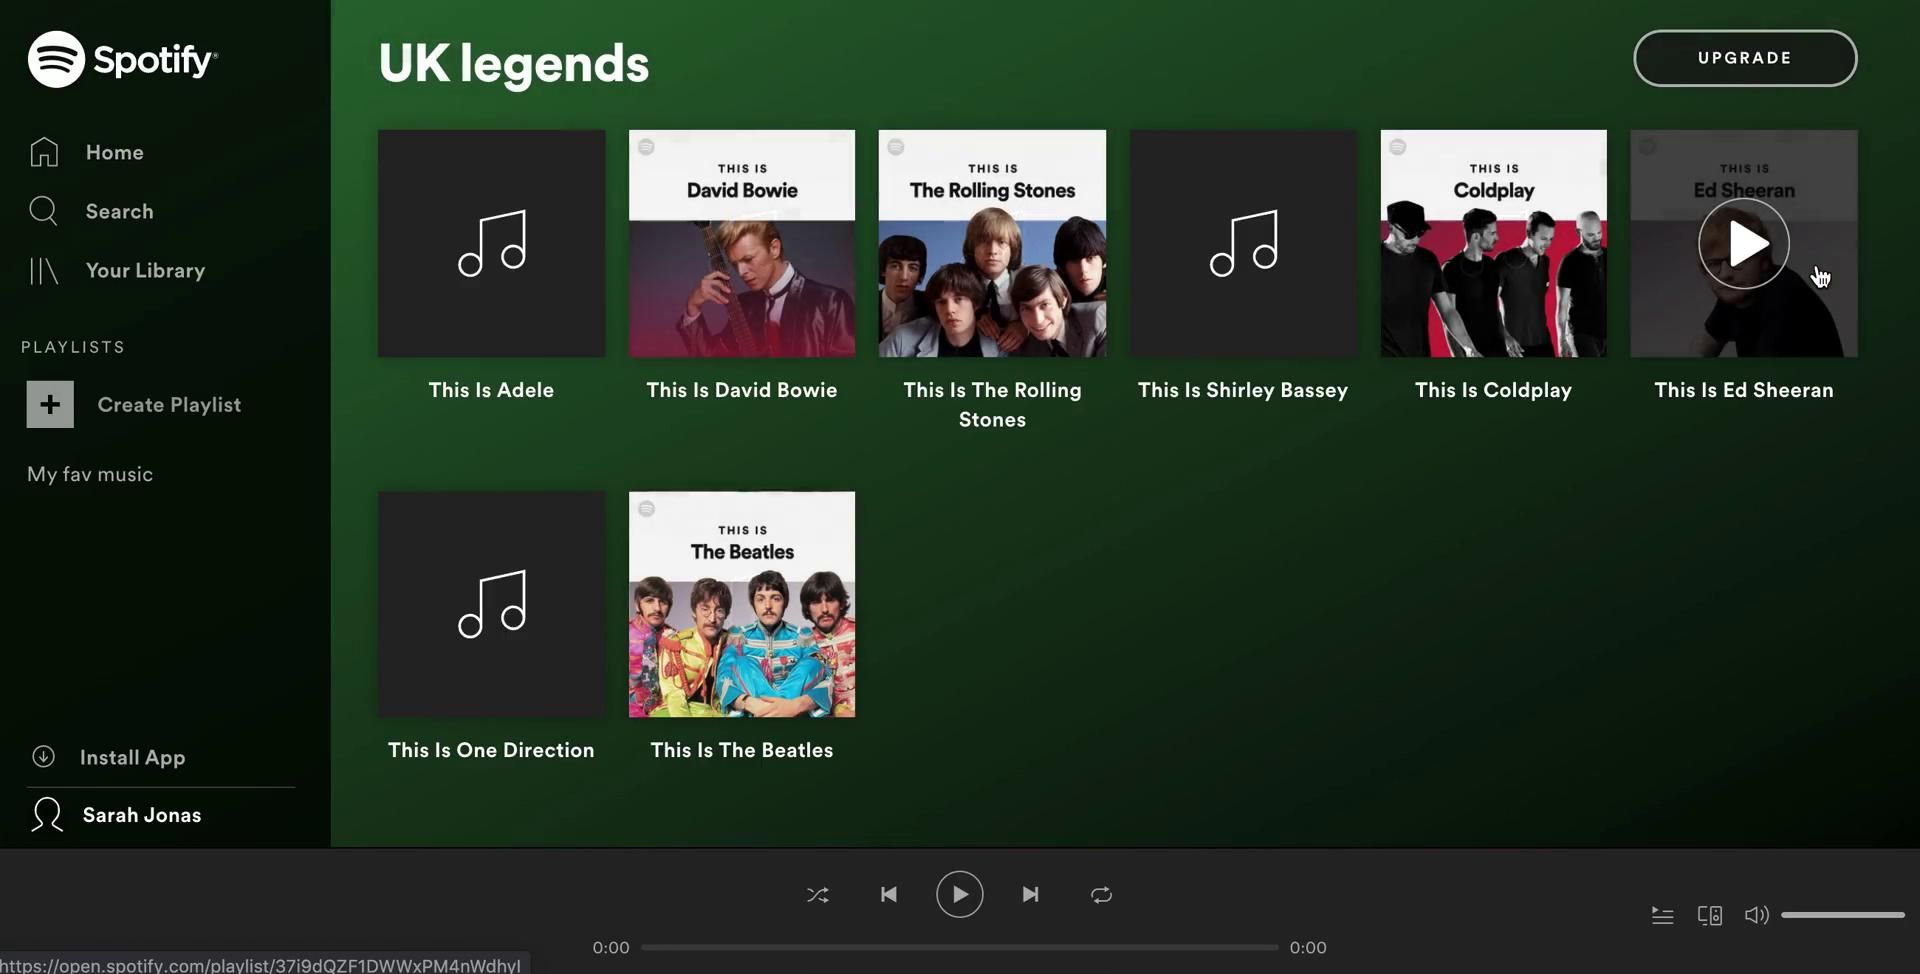This screenshot has width=1920, height=974.
Task: Click the Install App download icon
Action: coord(43,757)
